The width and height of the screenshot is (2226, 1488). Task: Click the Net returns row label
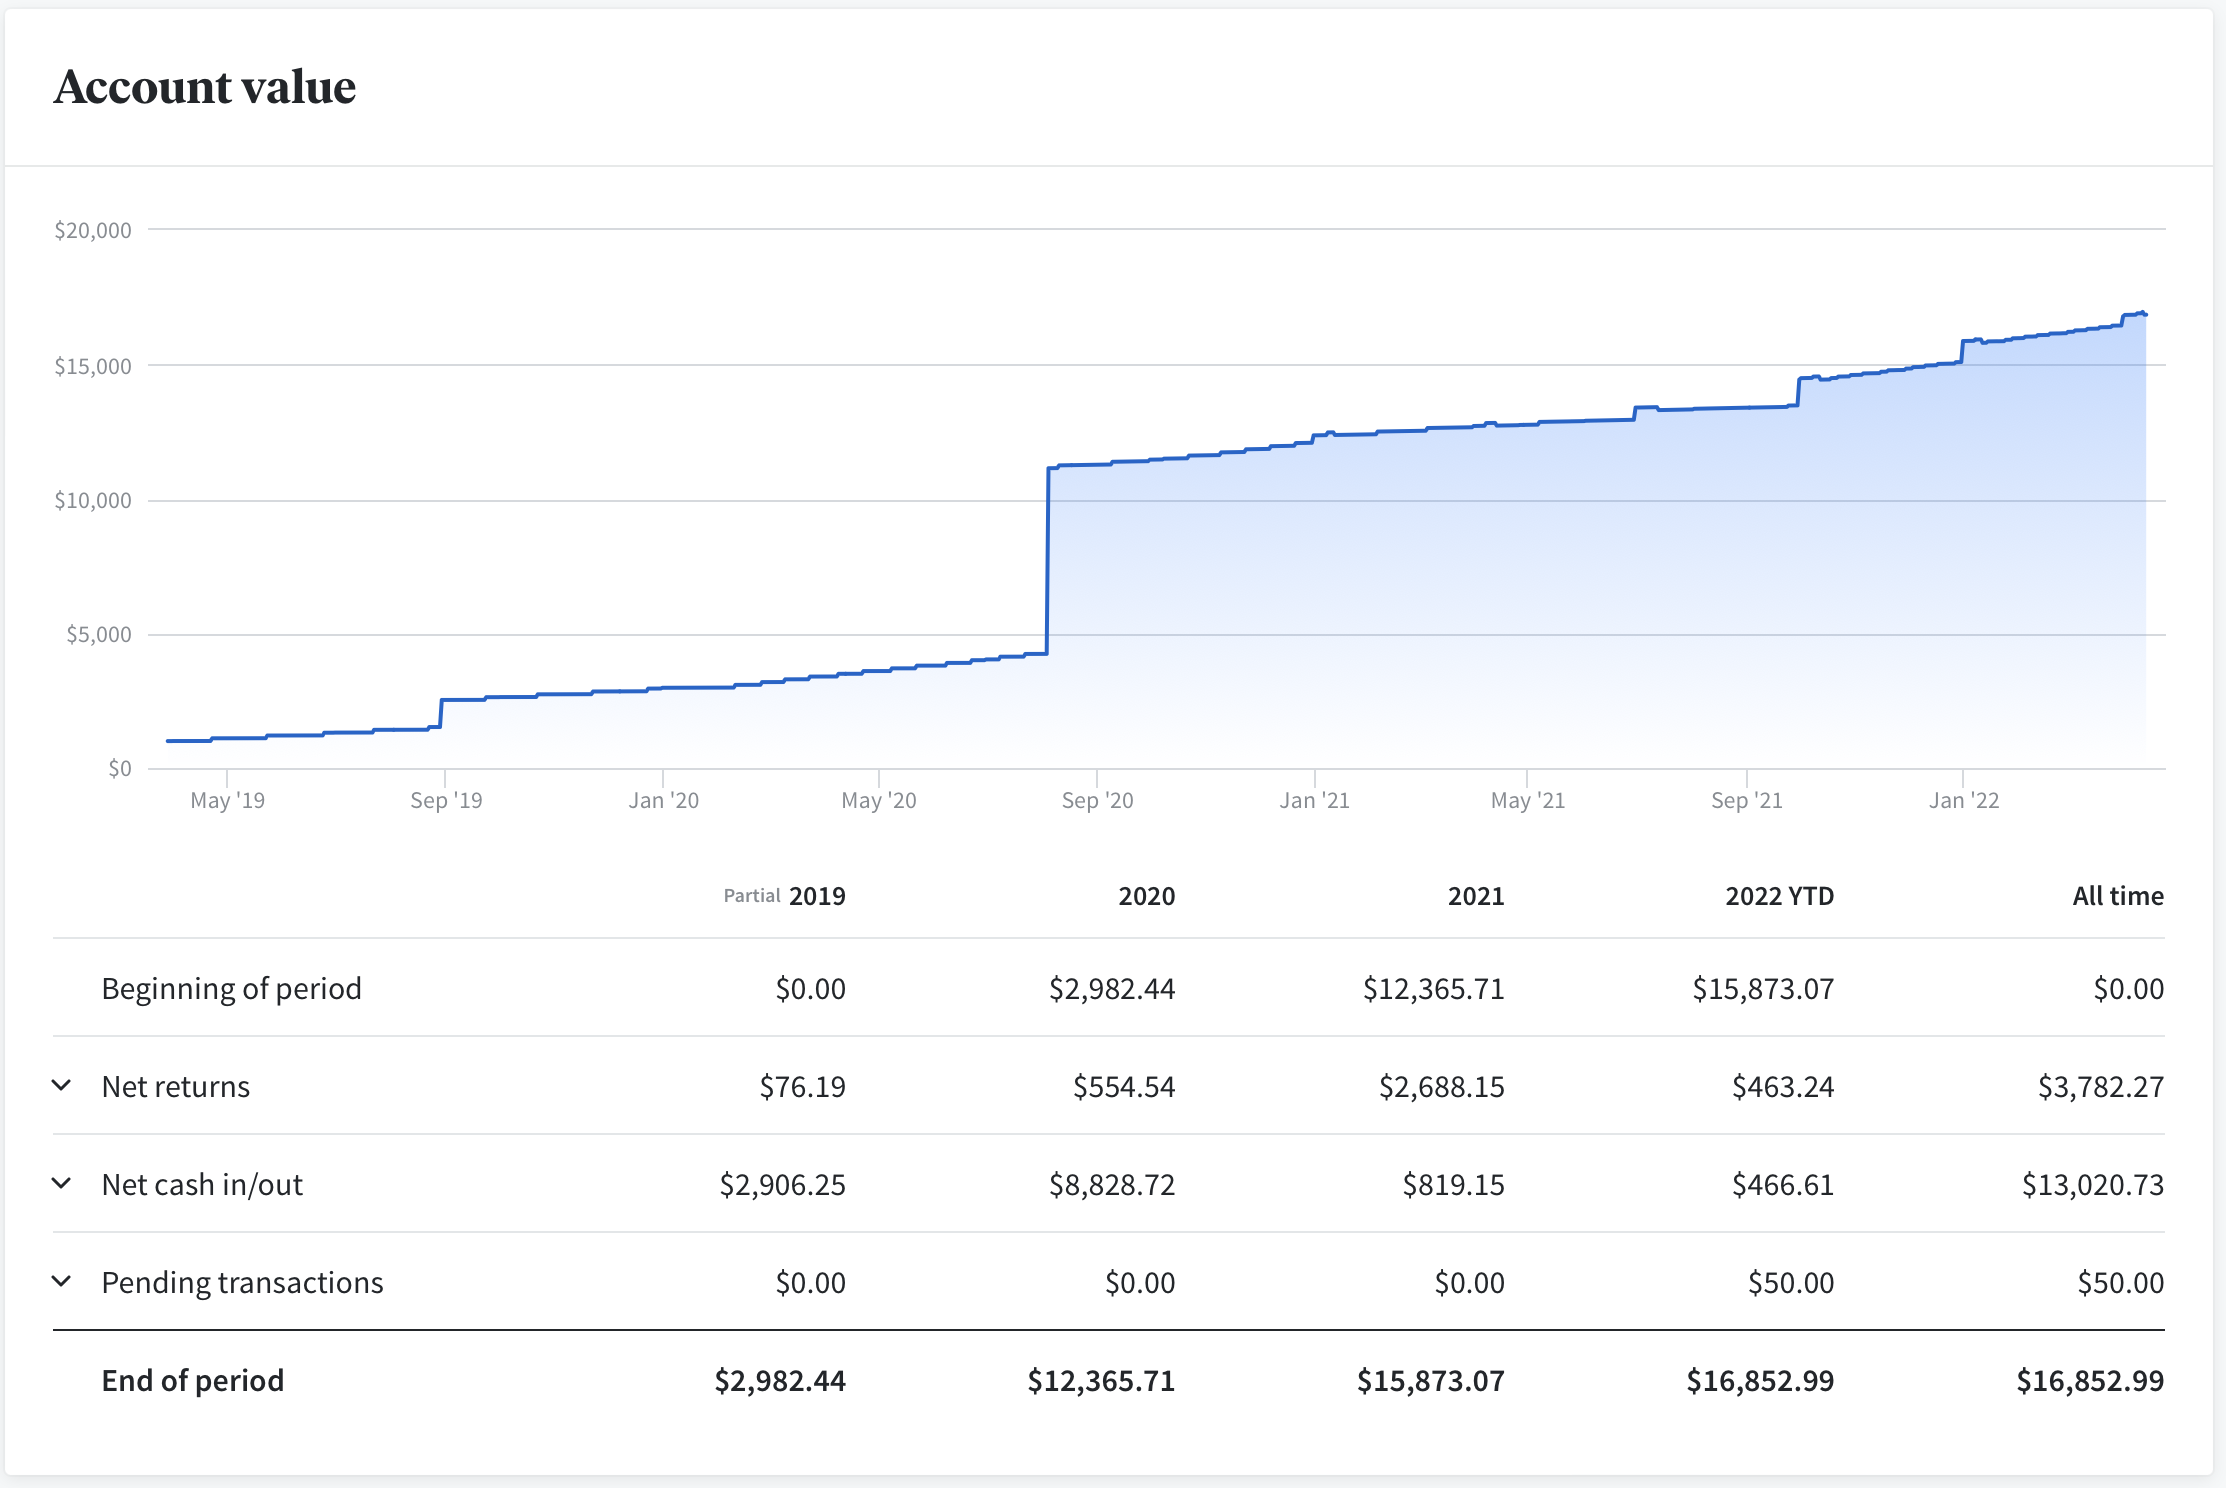click(176, 1086)
